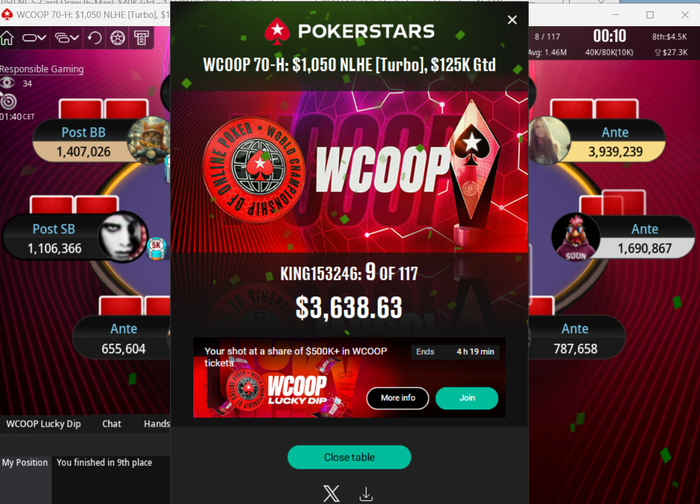Click the hand replay arrow icon
The width and height of the screenshot is (700, 504).
tap(95, 38)
